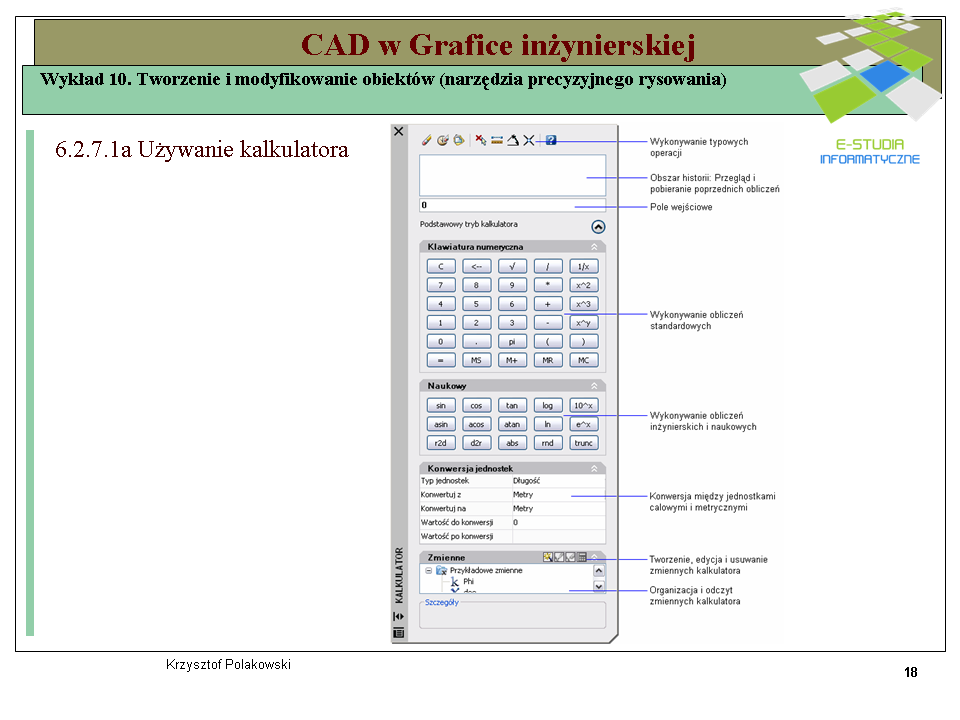The height and width of the screenshot is (720, 960).
Task: Click the down scroll arrow in Zmienne list
Action: click(x=599, y=588)
